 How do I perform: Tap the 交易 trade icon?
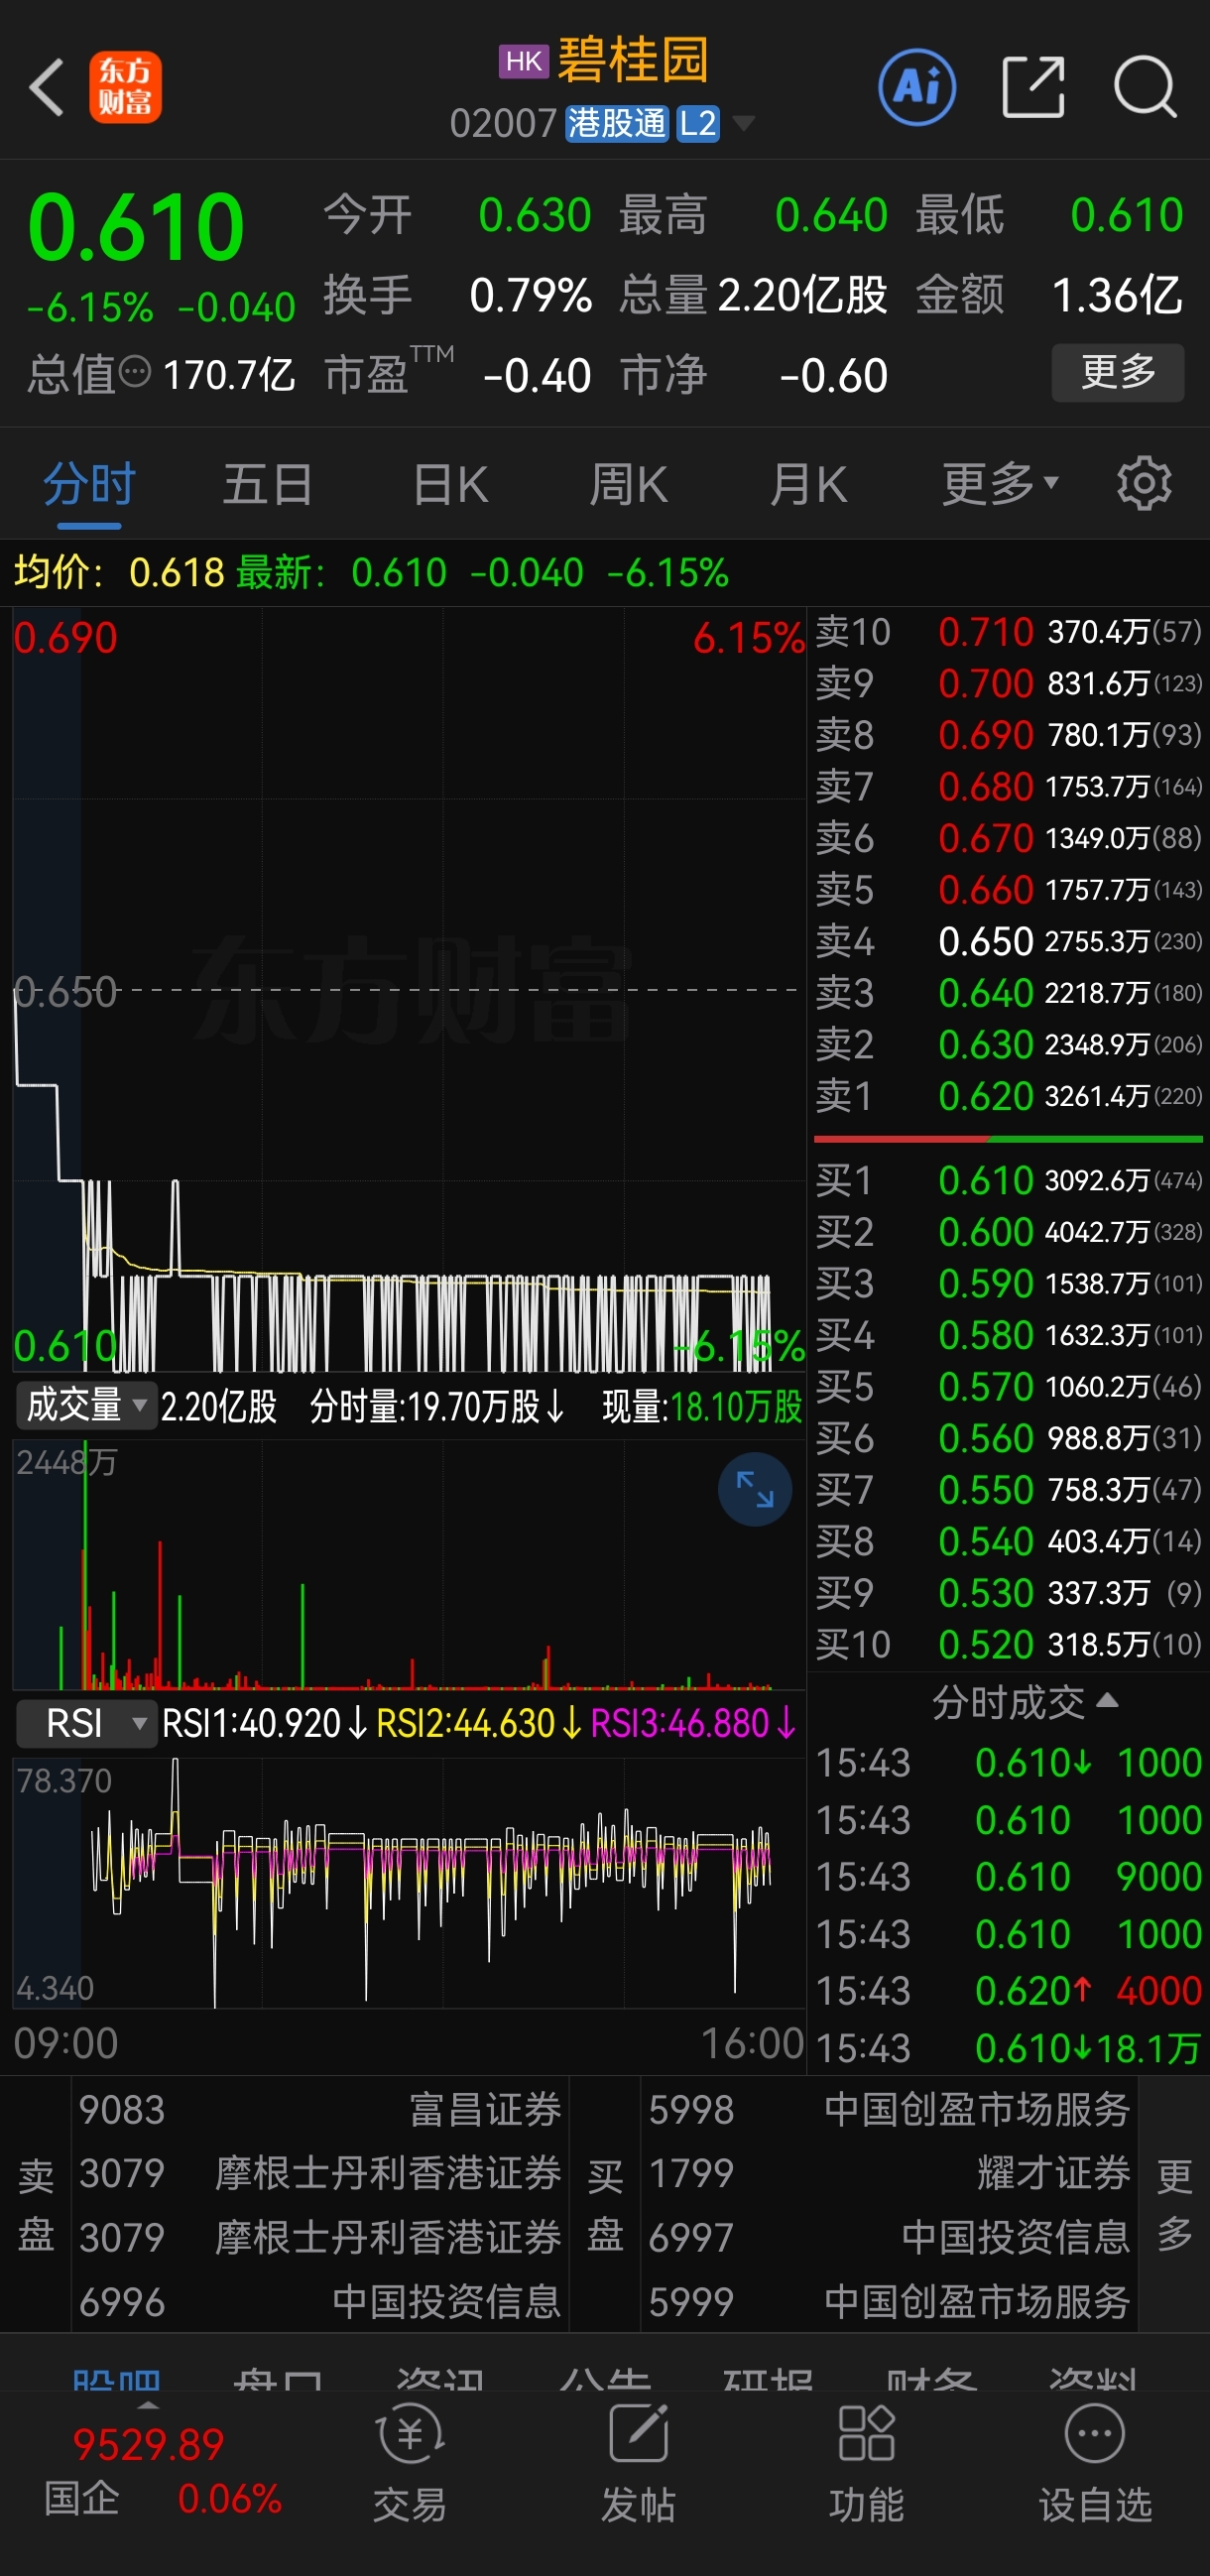coord(410,2464)
